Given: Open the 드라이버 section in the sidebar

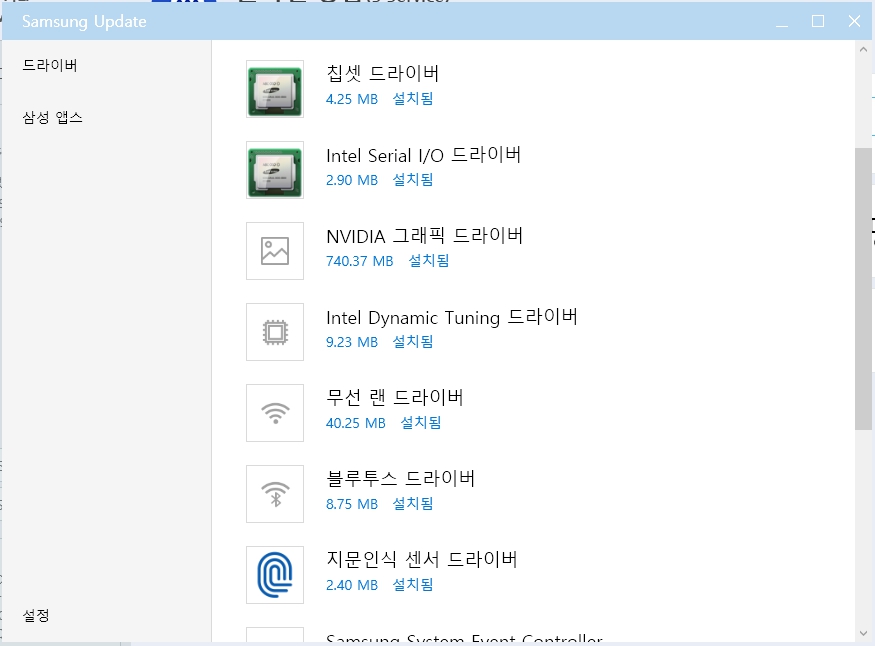Looking at the screenshot, I should [x=50, y=65].
